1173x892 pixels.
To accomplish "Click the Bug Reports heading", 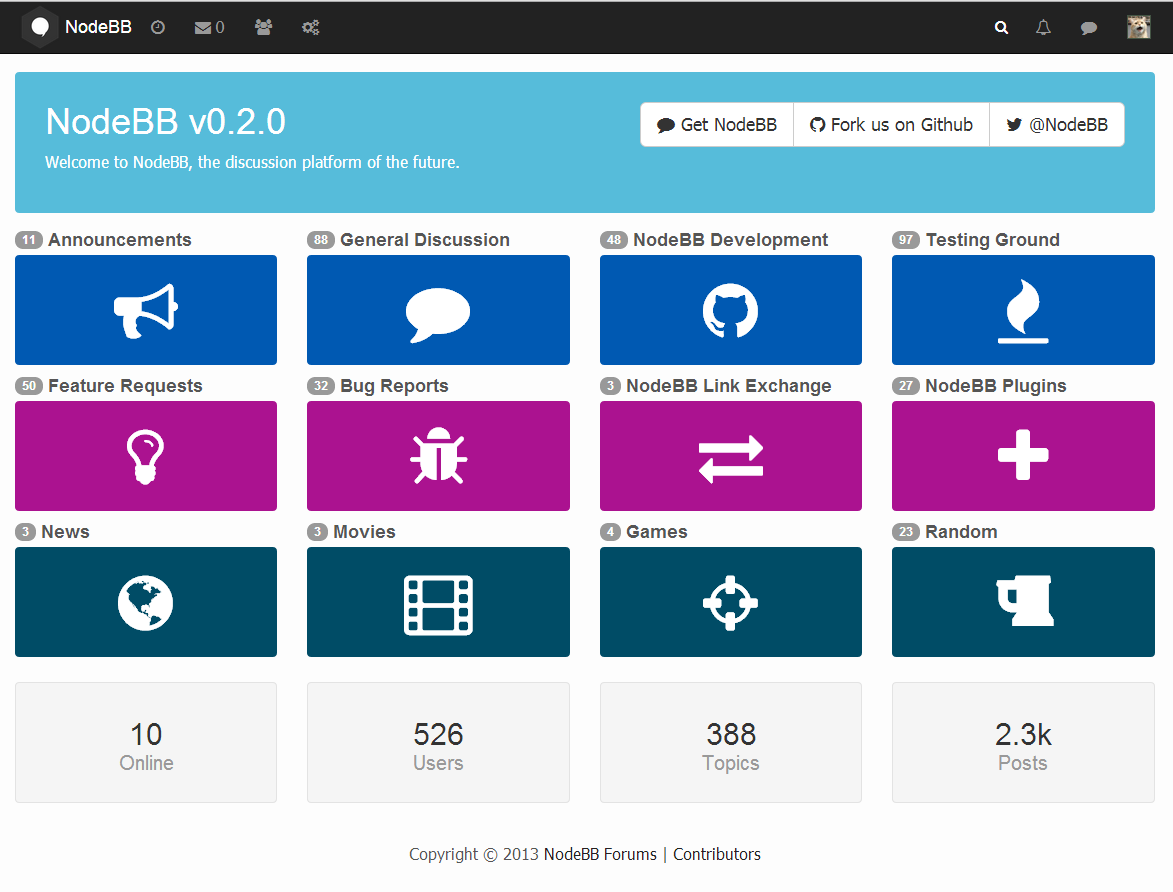I will tap(394, 385).
